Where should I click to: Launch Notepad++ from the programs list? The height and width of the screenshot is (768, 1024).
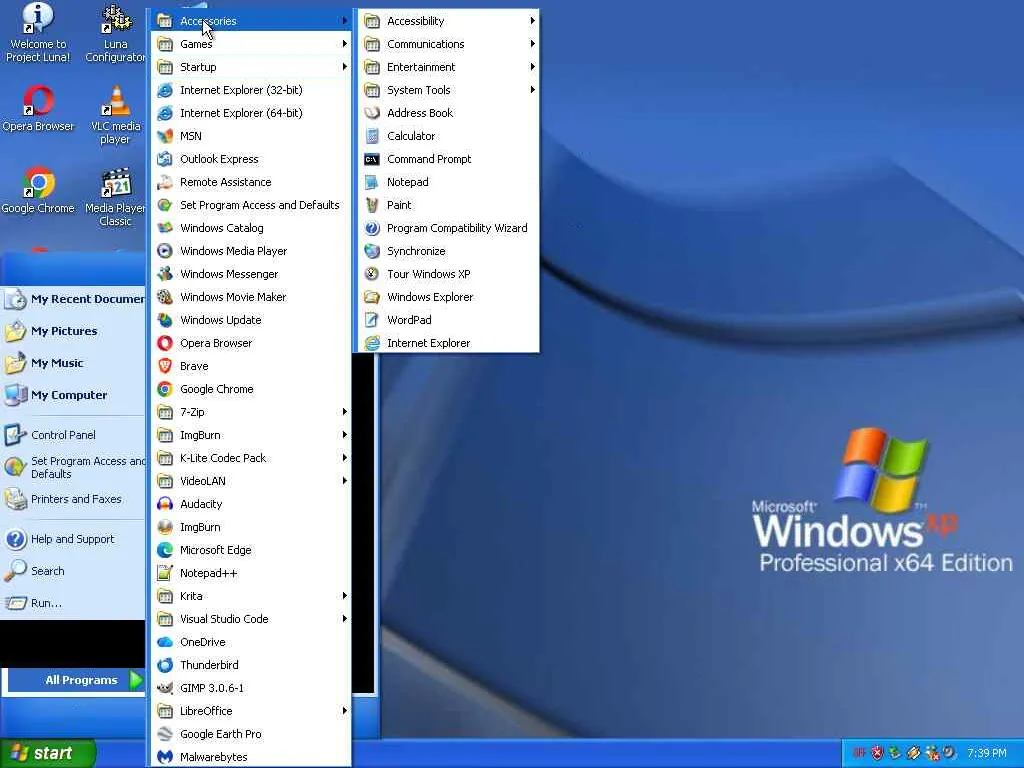coord(251,573)
